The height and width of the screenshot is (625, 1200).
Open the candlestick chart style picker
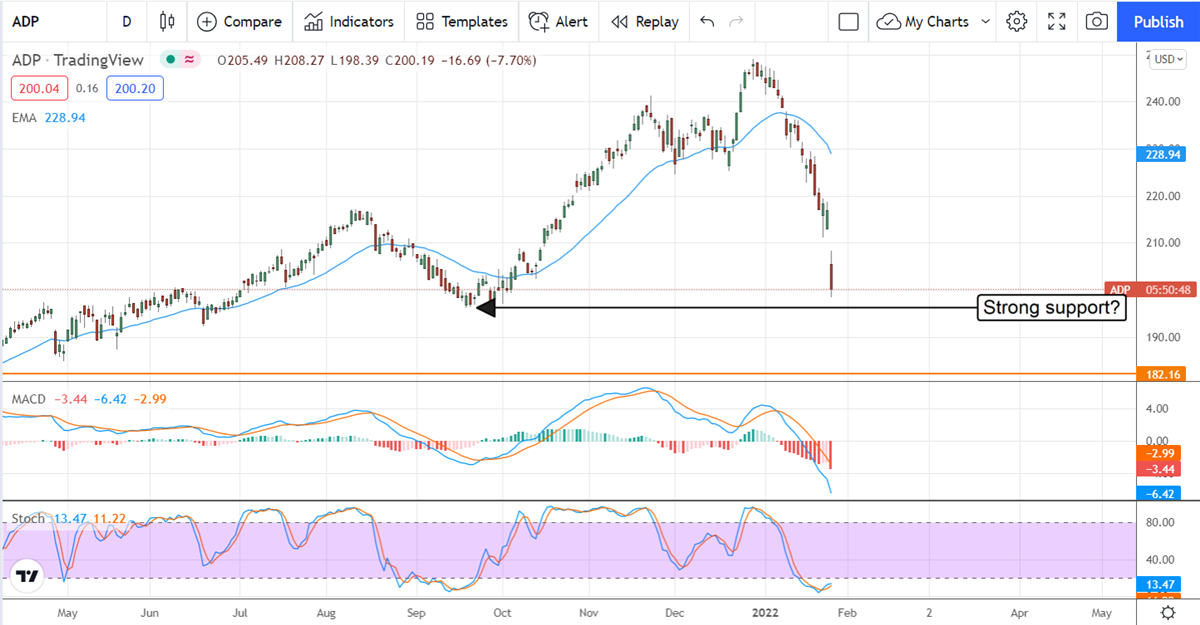pyautogui.click(x=167, y=21)
